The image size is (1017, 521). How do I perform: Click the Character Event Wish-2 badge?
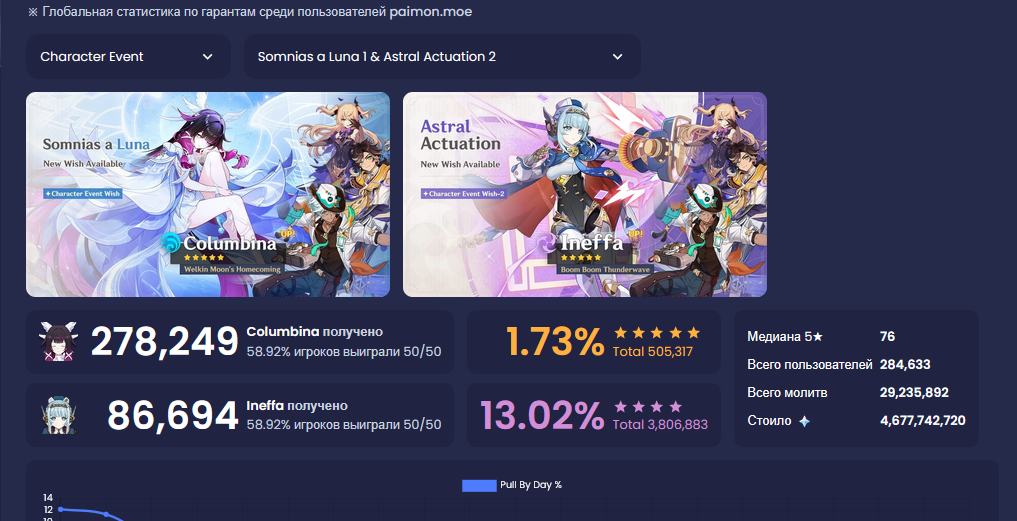464,193
